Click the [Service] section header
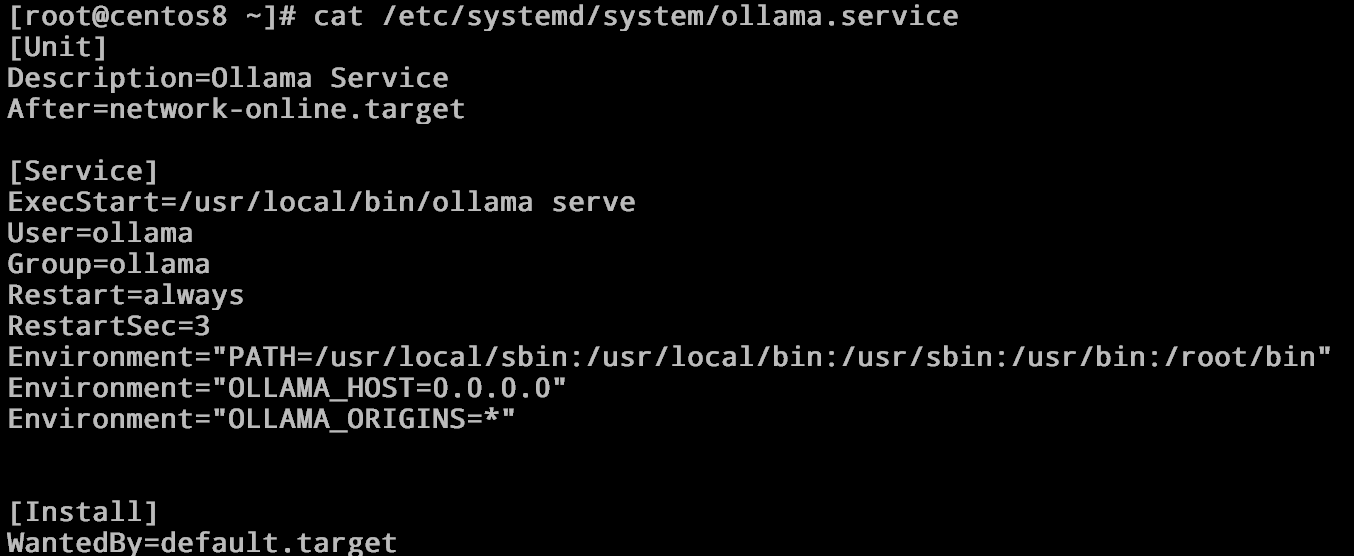This screenshot has height=556, width=1354. tap(83, 171)
